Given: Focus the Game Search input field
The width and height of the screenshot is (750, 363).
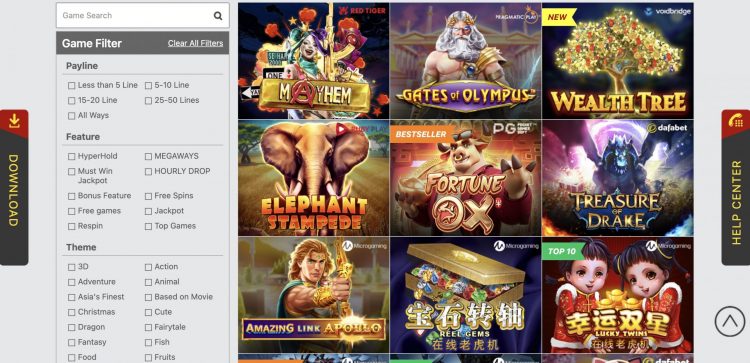Looking at the screenshot, I should pyautogui.click(x=143, y=16).
